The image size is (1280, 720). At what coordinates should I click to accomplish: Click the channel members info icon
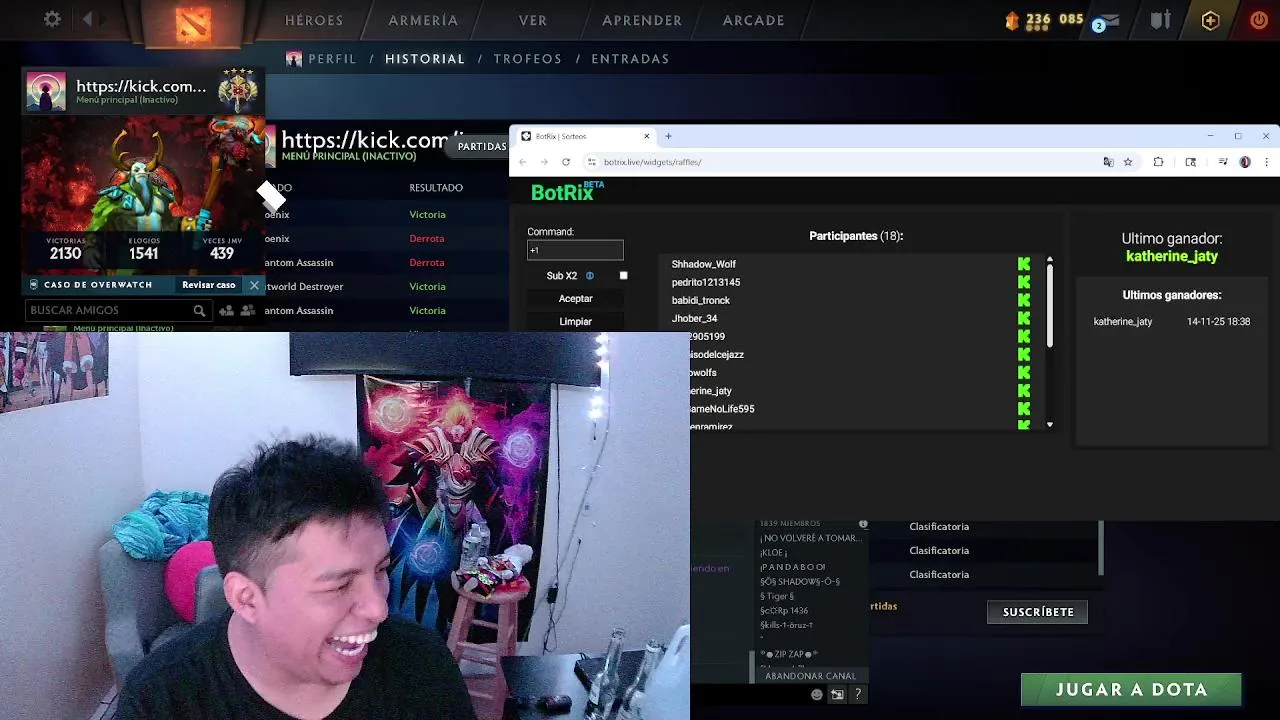[x=863, y=524]
